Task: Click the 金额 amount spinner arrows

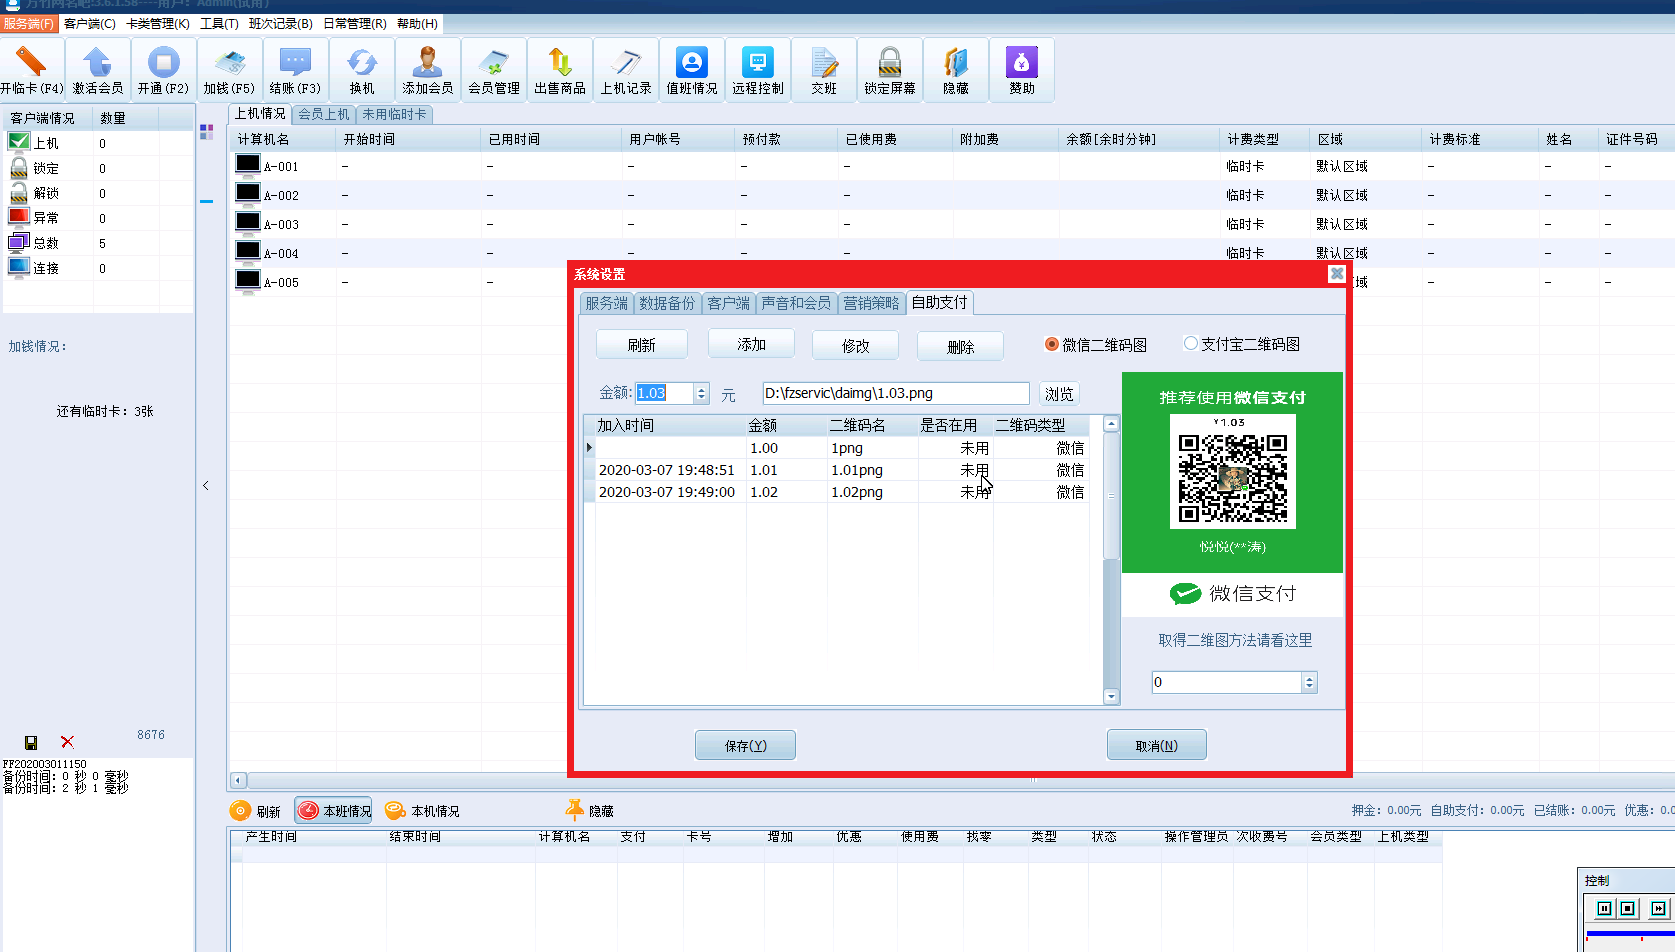Action: (702, 393)
